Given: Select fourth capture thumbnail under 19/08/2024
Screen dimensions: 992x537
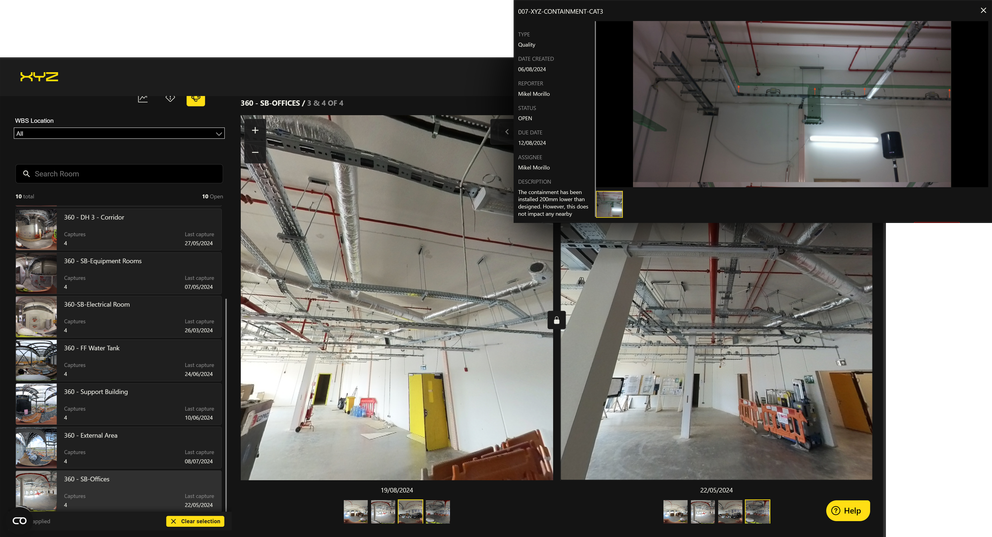Looking at the screenshot, I should pyautogui.click(x=438, y=512).
